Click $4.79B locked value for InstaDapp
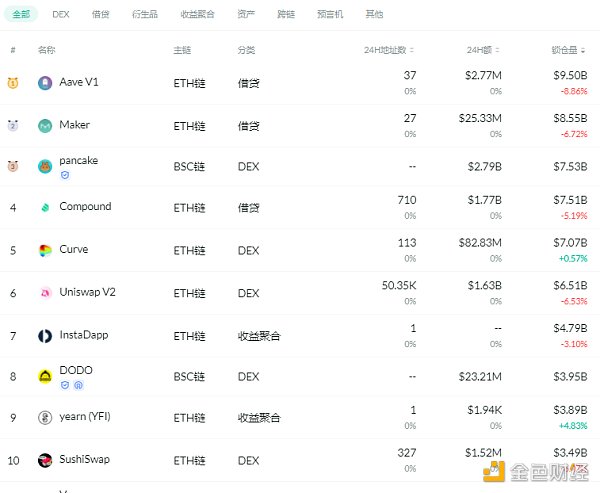 coord(570,328)
